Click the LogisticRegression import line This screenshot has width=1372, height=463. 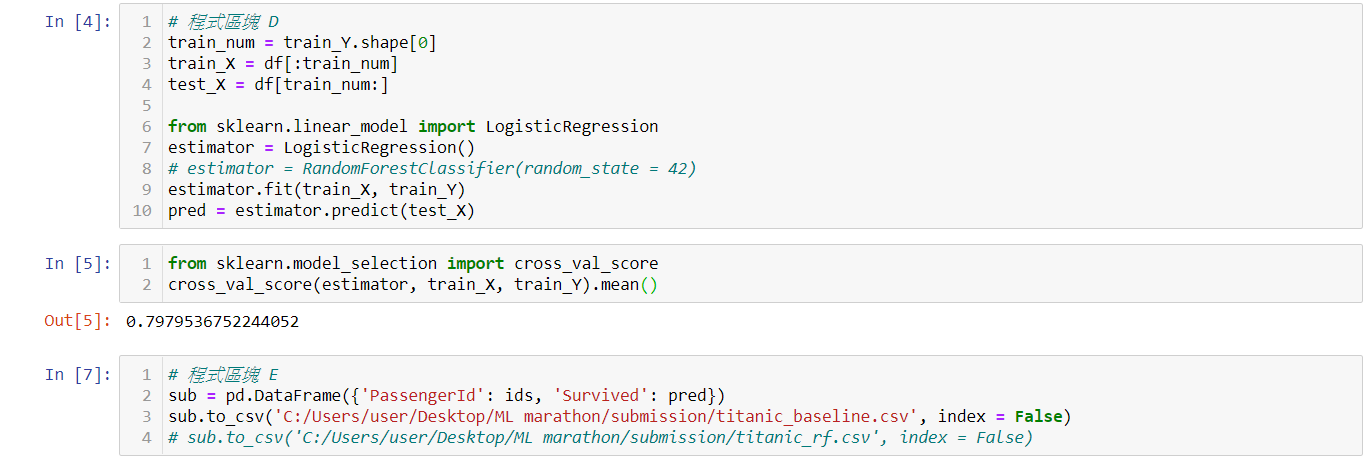click(413, 127)
